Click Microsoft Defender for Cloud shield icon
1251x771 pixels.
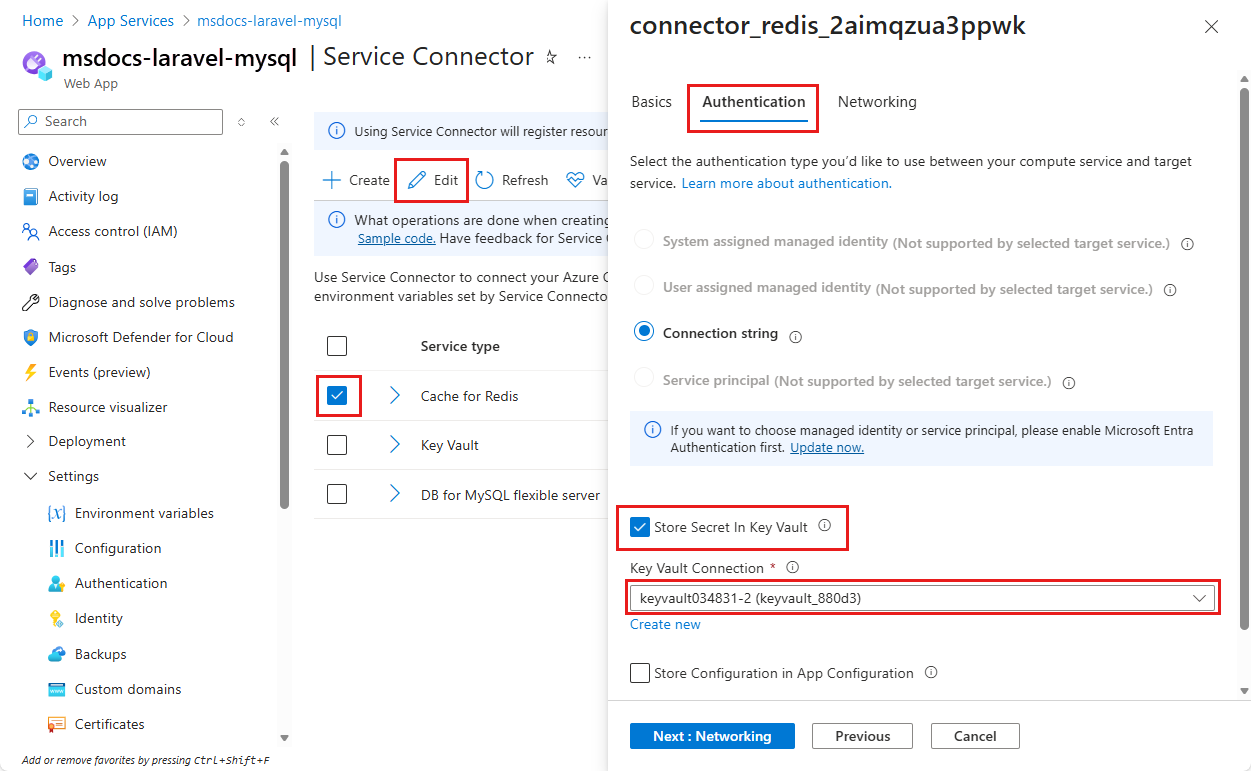coord(30,337)
